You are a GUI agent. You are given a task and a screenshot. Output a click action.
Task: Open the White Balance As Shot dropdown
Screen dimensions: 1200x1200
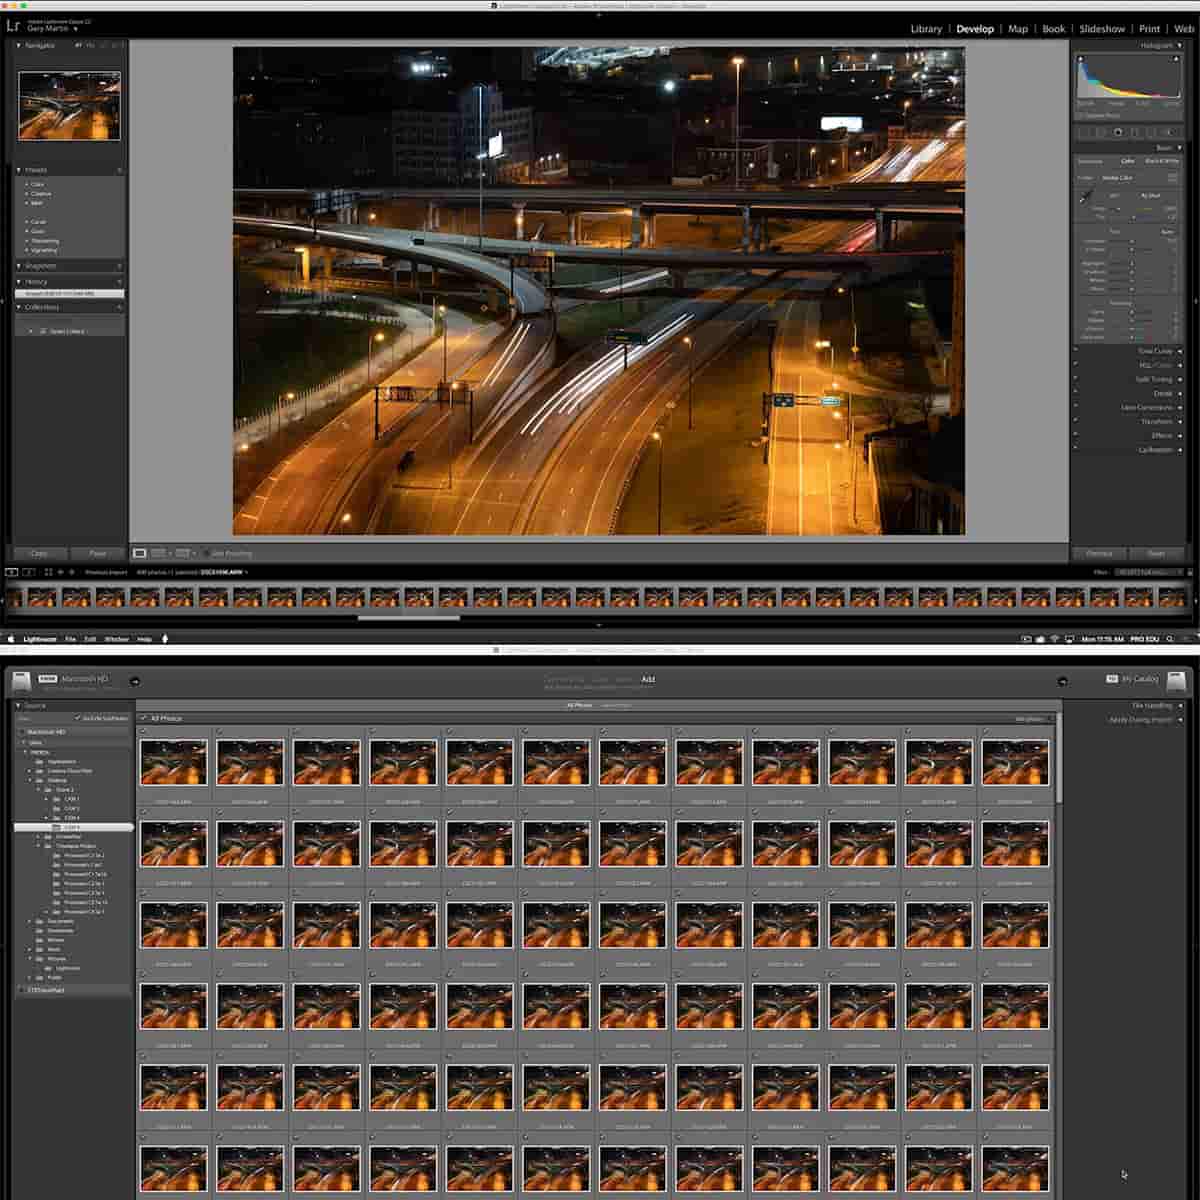[1150, 196]
